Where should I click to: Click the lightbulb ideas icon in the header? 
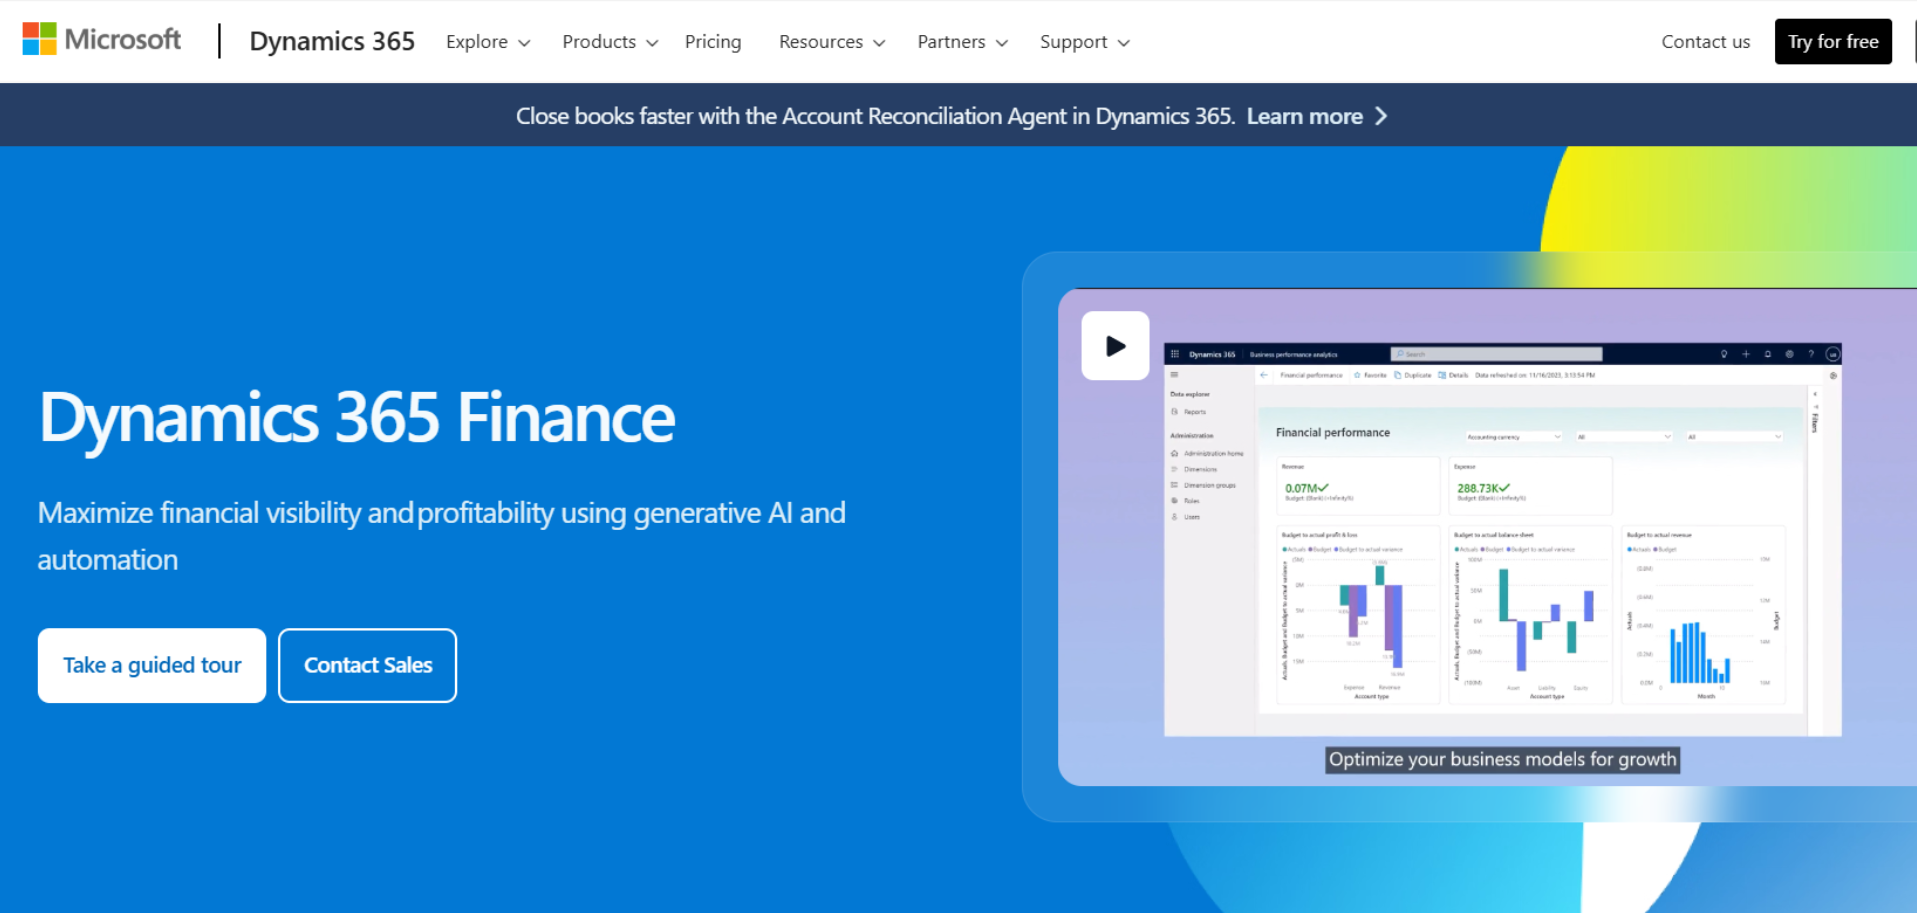(1724, 354)
